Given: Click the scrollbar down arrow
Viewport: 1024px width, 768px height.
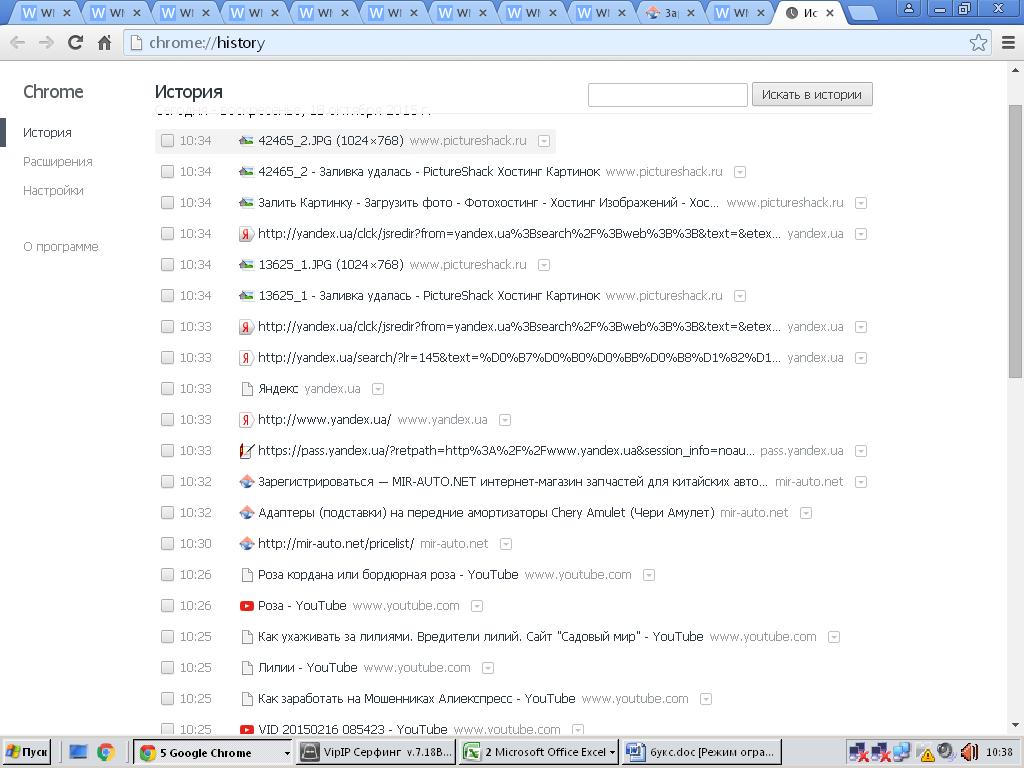Looking at the screenshot, I should pyautogui.click(x=1015, y=725).
